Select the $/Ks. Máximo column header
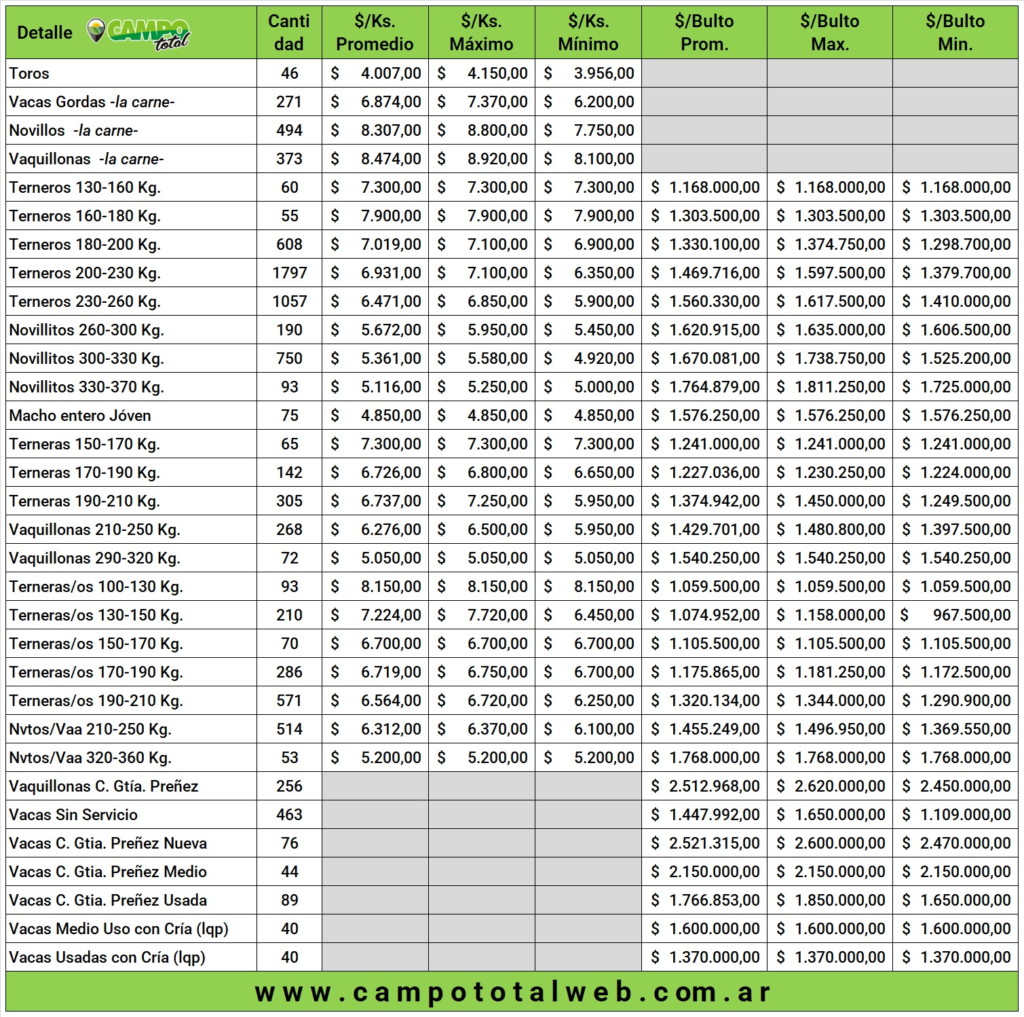 point(481,32)
